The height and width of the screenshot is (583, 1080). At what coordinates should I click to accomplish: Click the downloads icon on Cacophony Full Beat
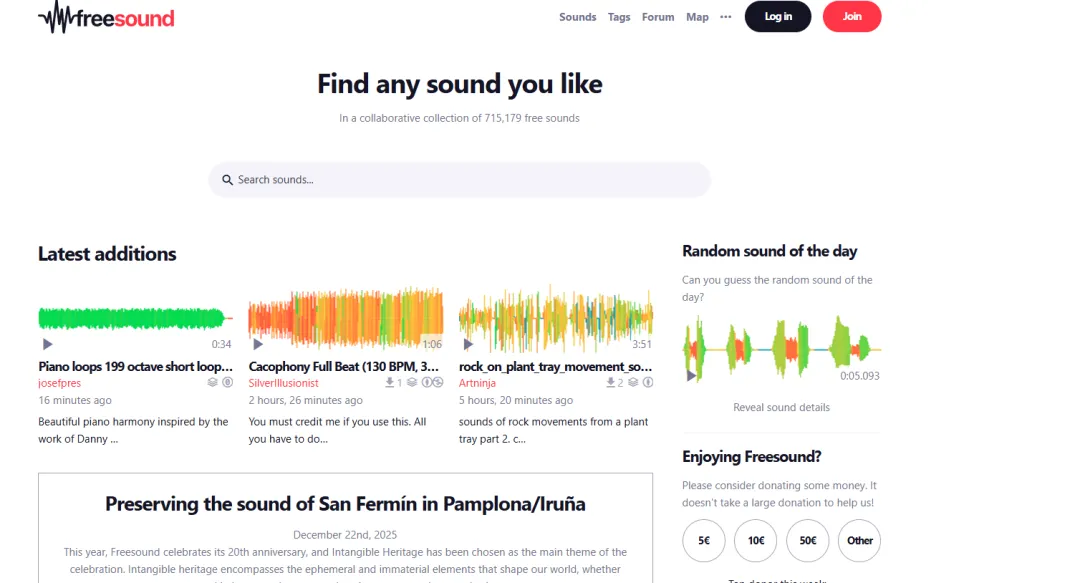pos(389,382)
